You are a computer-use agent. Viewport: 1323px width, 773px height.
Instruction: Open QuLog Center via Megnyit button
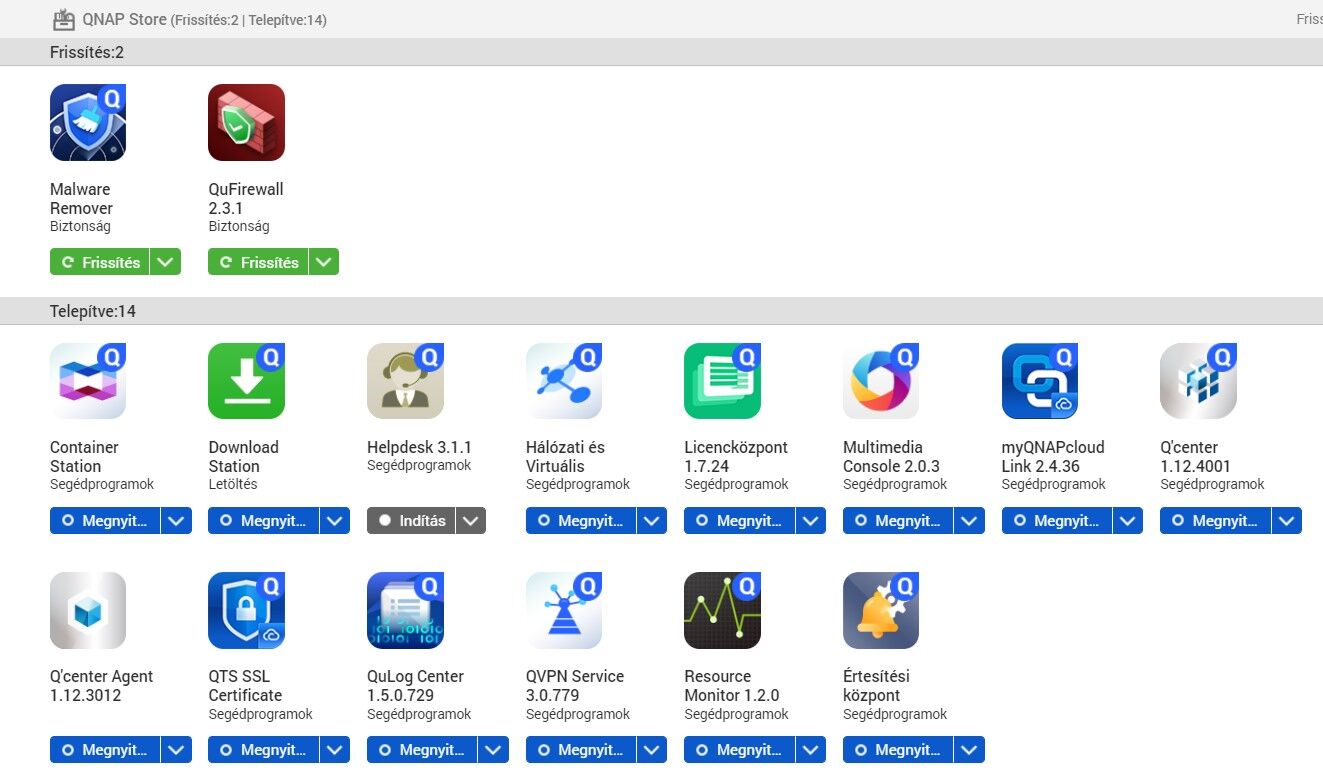click(x=422, y=750)
